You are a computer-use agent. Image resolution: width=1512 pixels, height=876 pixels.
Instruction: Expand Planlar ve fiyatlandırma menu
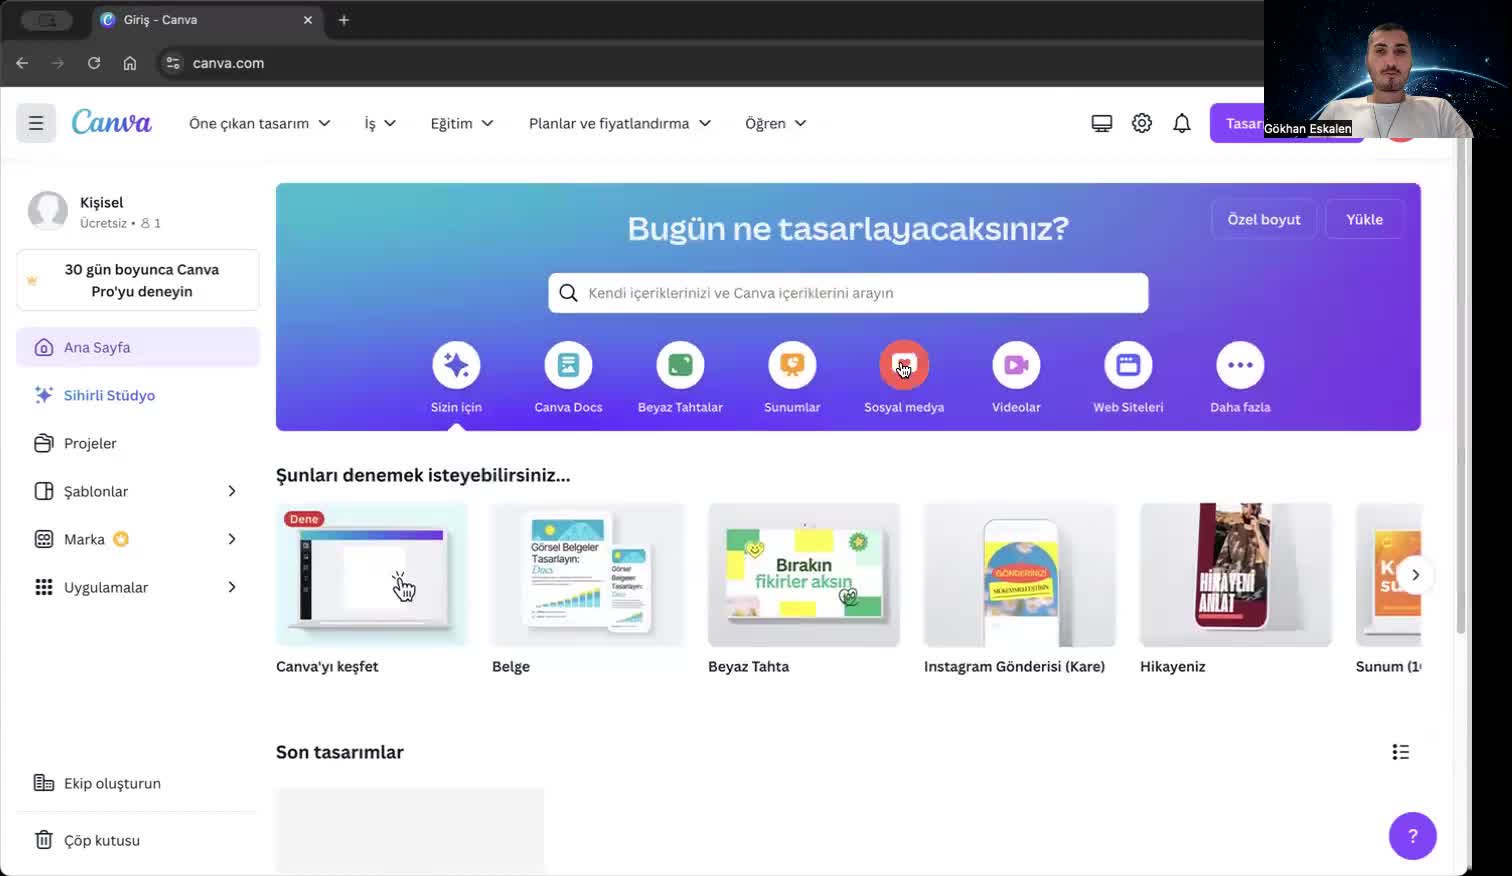coord(620,123)
